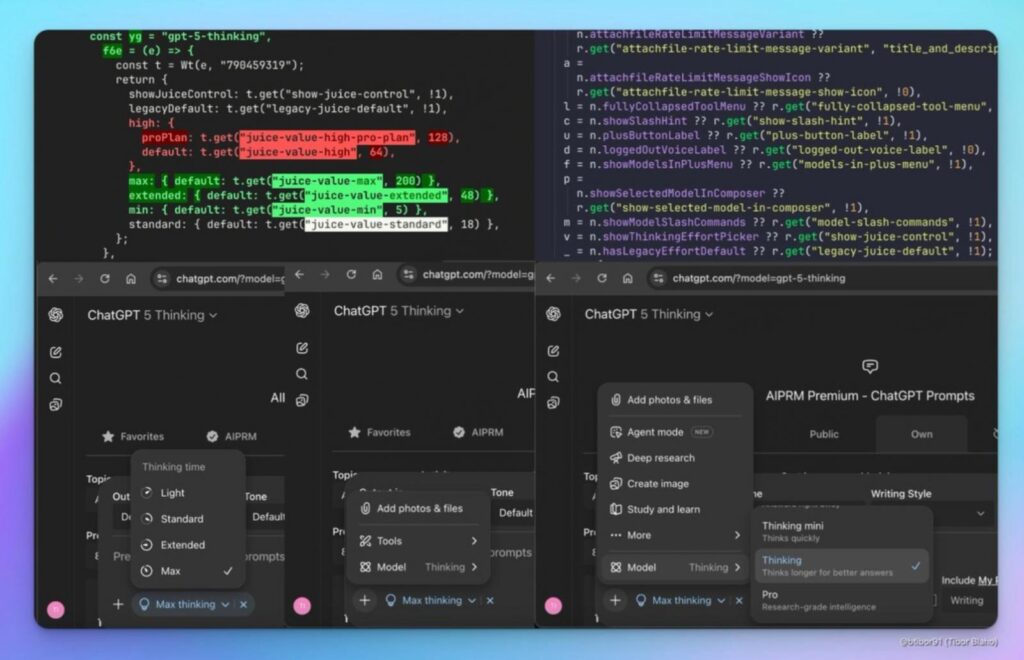The height and width of the screenshot is (660, 1024).
Task: Switch to the Public tab
Action: [824, 434]
